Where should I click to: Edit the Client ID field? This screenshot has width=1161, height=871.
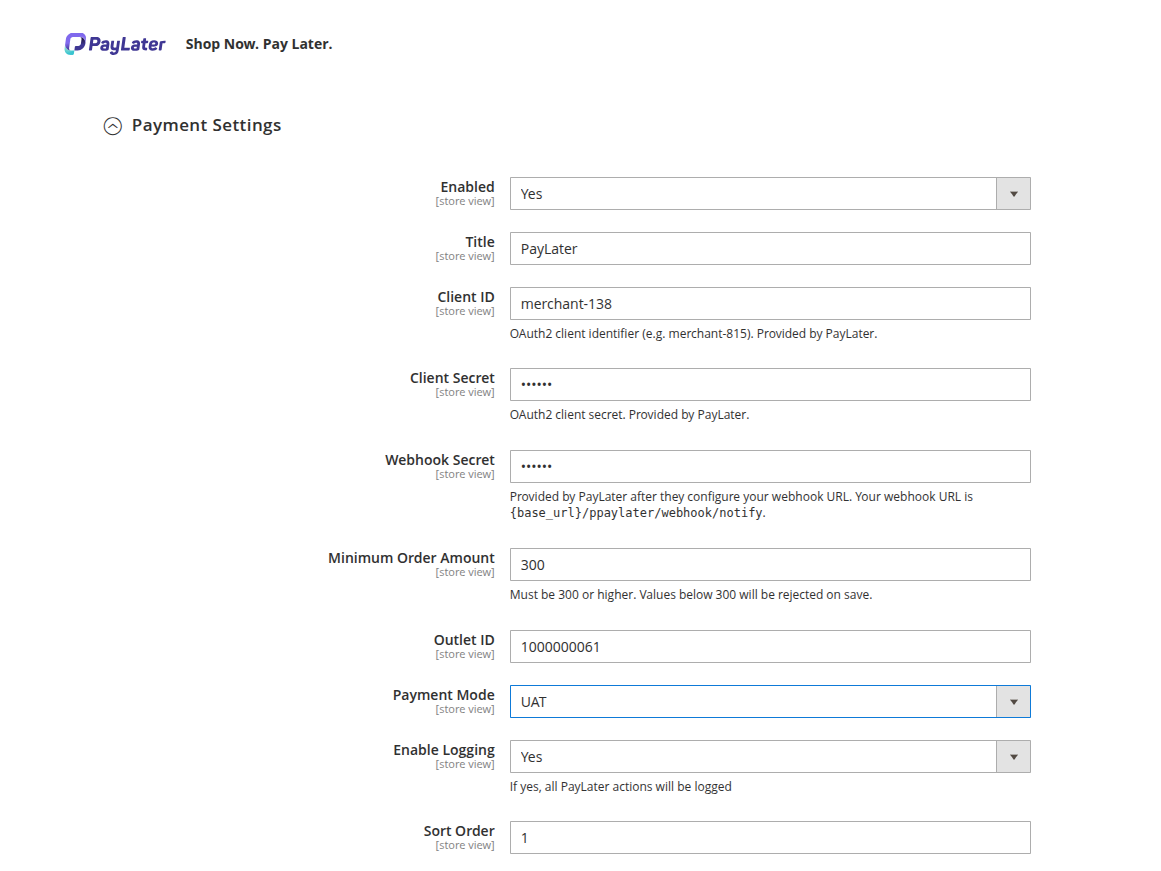click(770, 304)
